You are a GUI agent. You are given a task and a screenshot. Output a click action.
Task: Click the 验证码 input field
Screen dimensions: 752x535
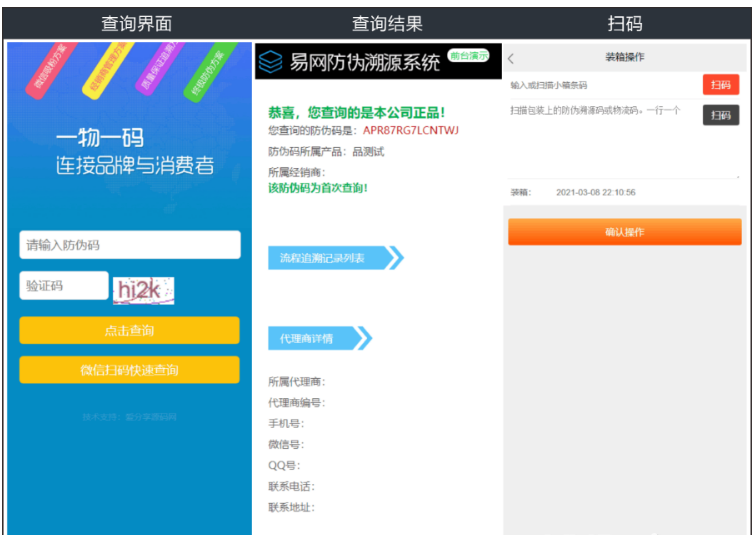[63, 286]
